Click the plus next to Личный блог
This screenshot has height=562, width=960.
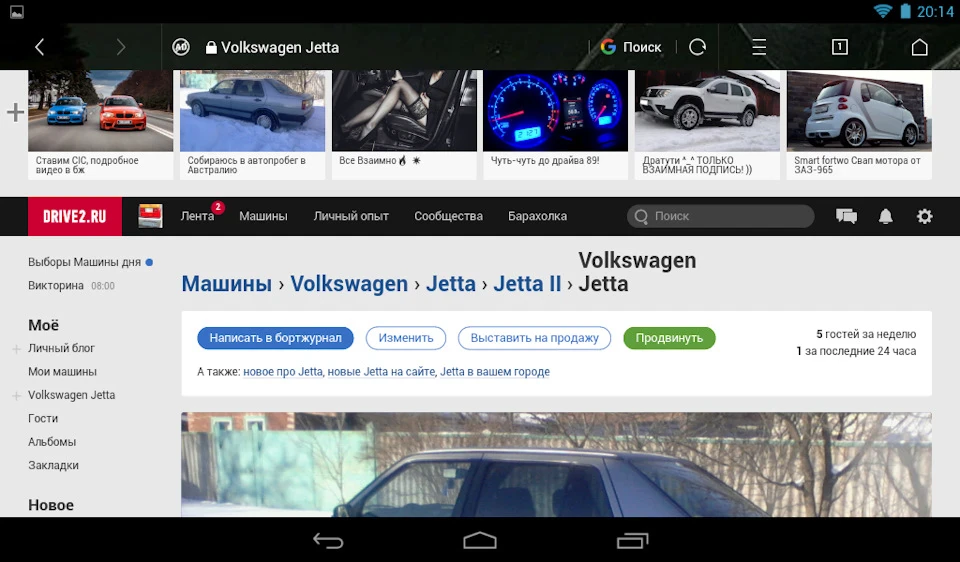coord(17,349)
